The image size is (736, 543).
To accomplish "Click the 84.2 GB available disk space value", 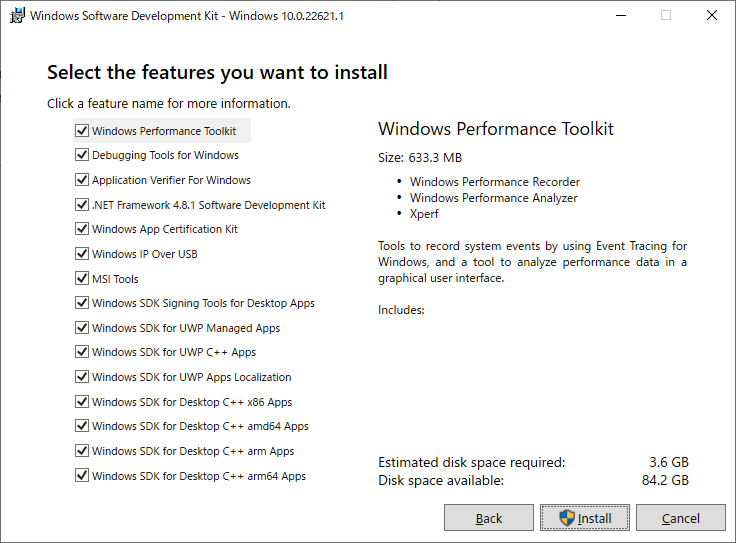I will click(665, 480).
